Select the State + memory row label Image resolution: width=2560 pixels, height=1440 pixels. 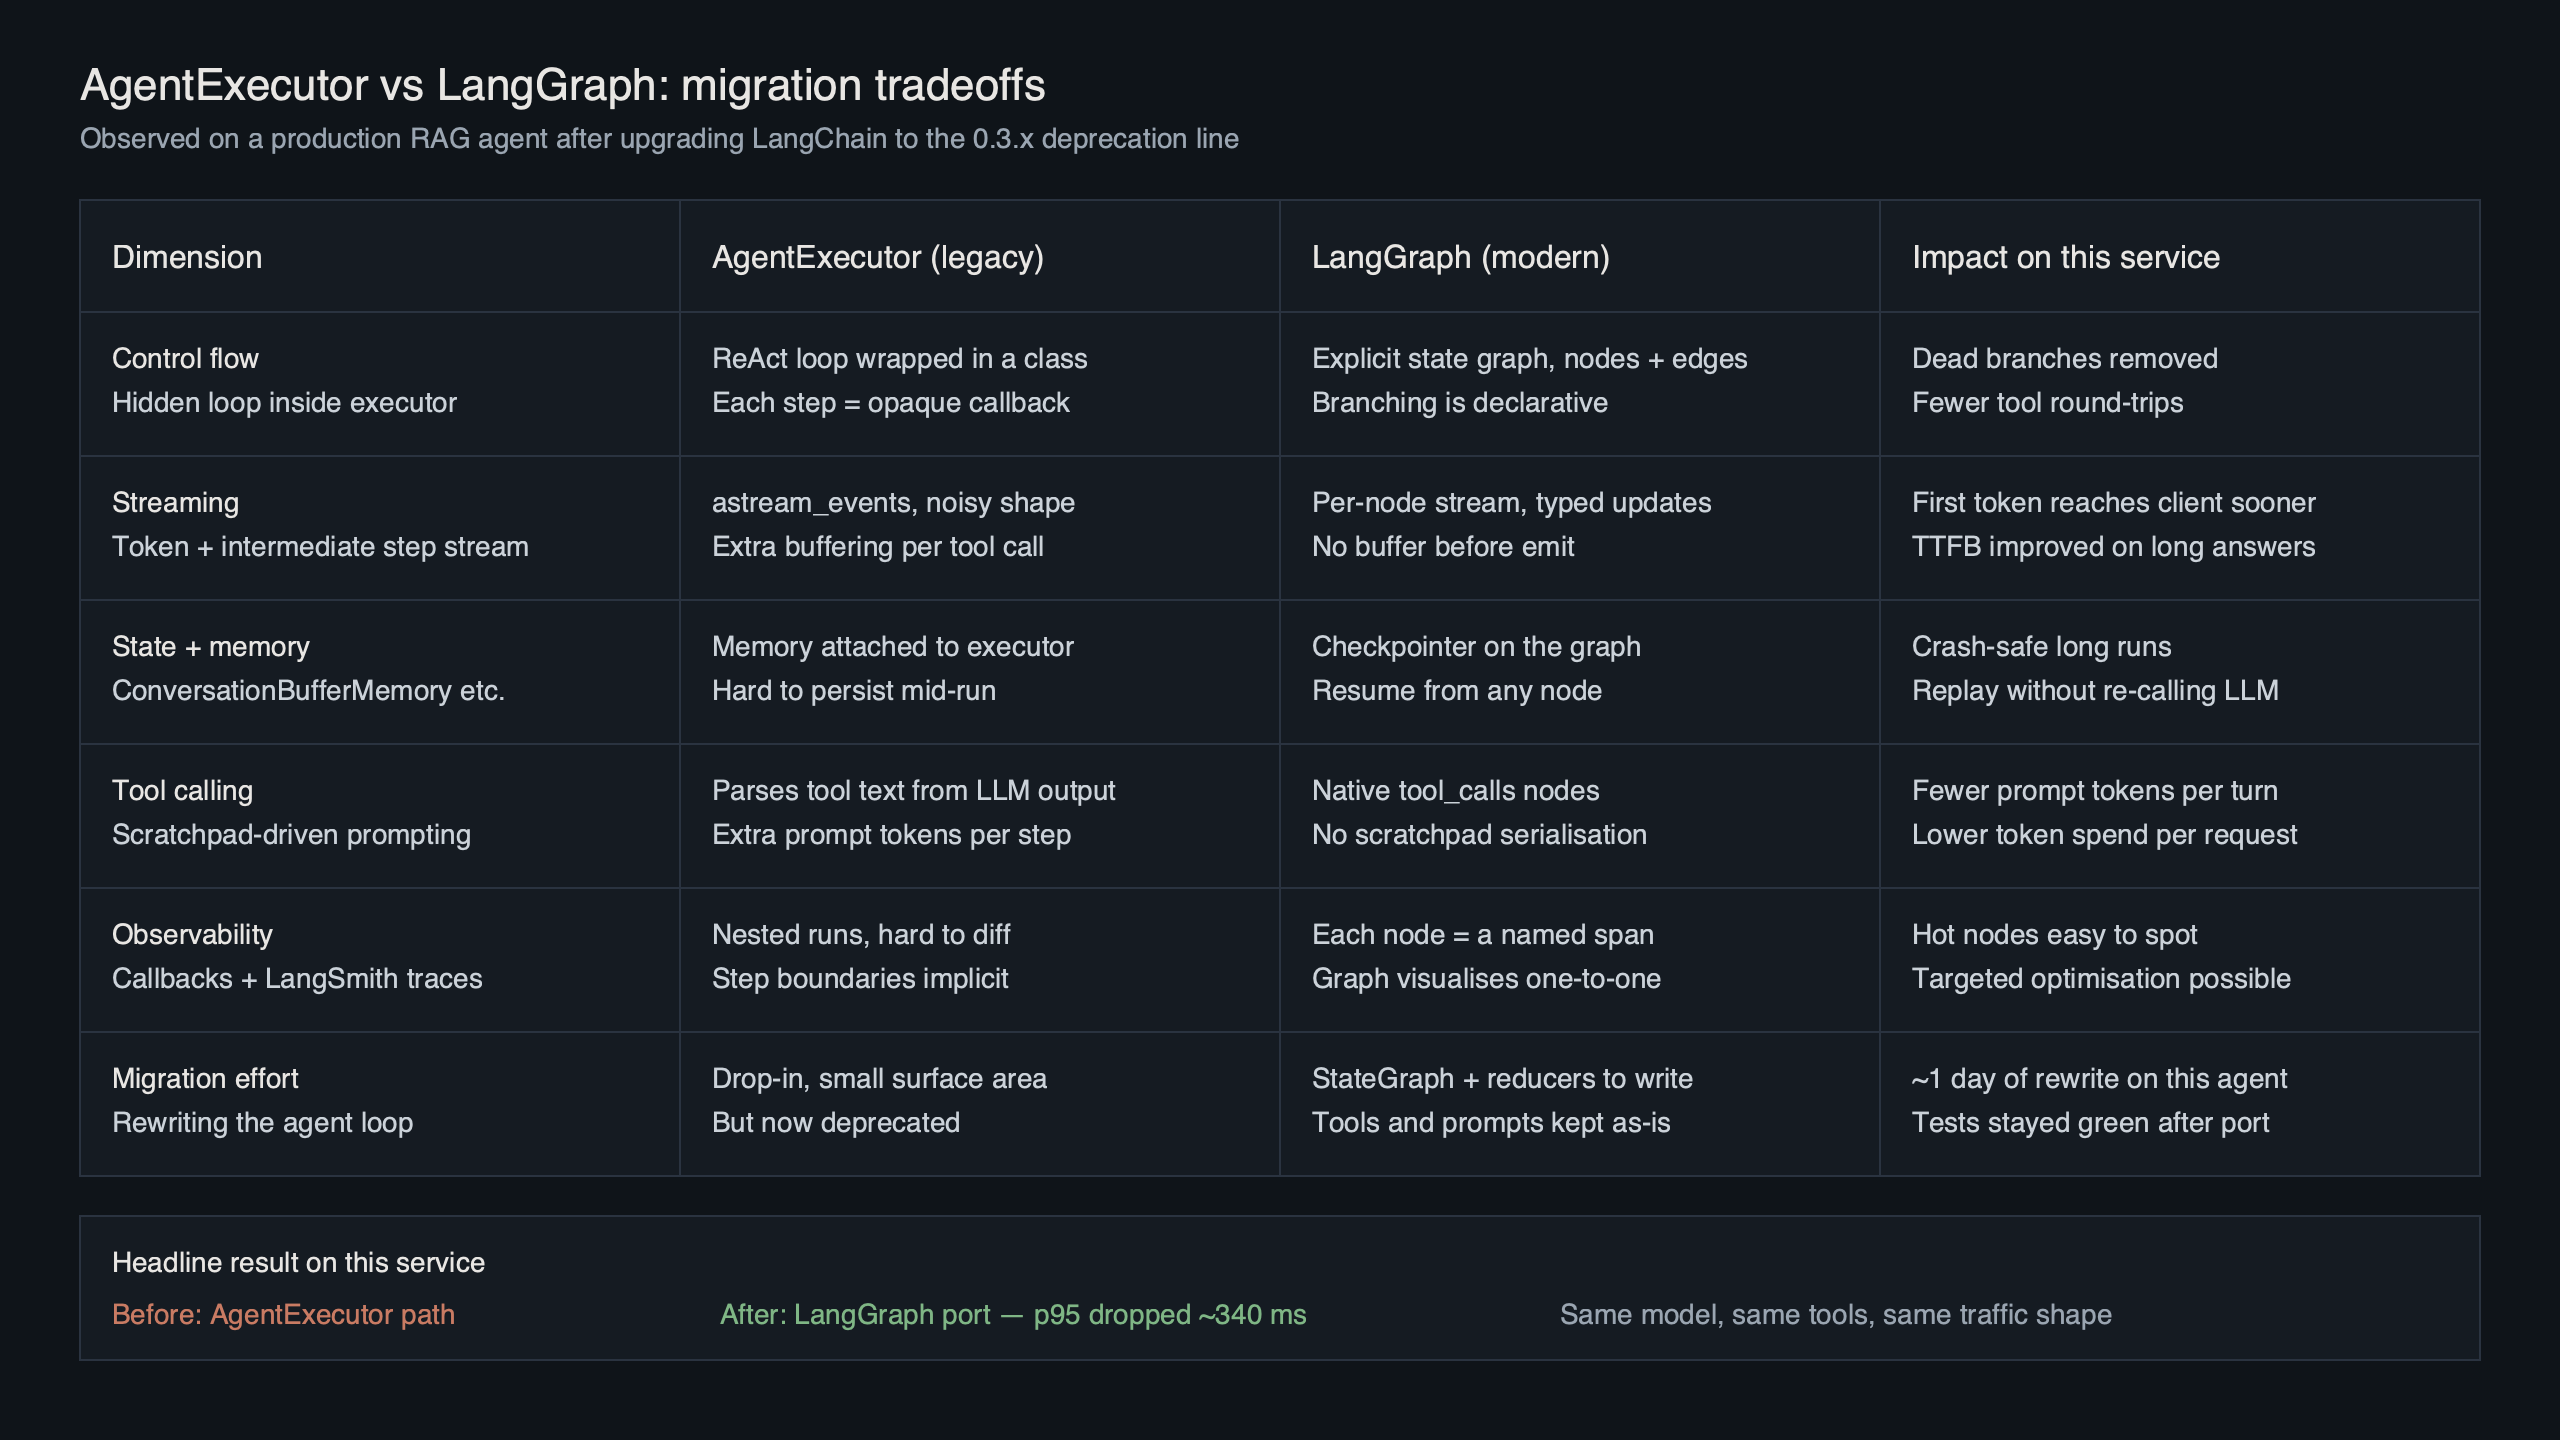click(x=210, y=647)
